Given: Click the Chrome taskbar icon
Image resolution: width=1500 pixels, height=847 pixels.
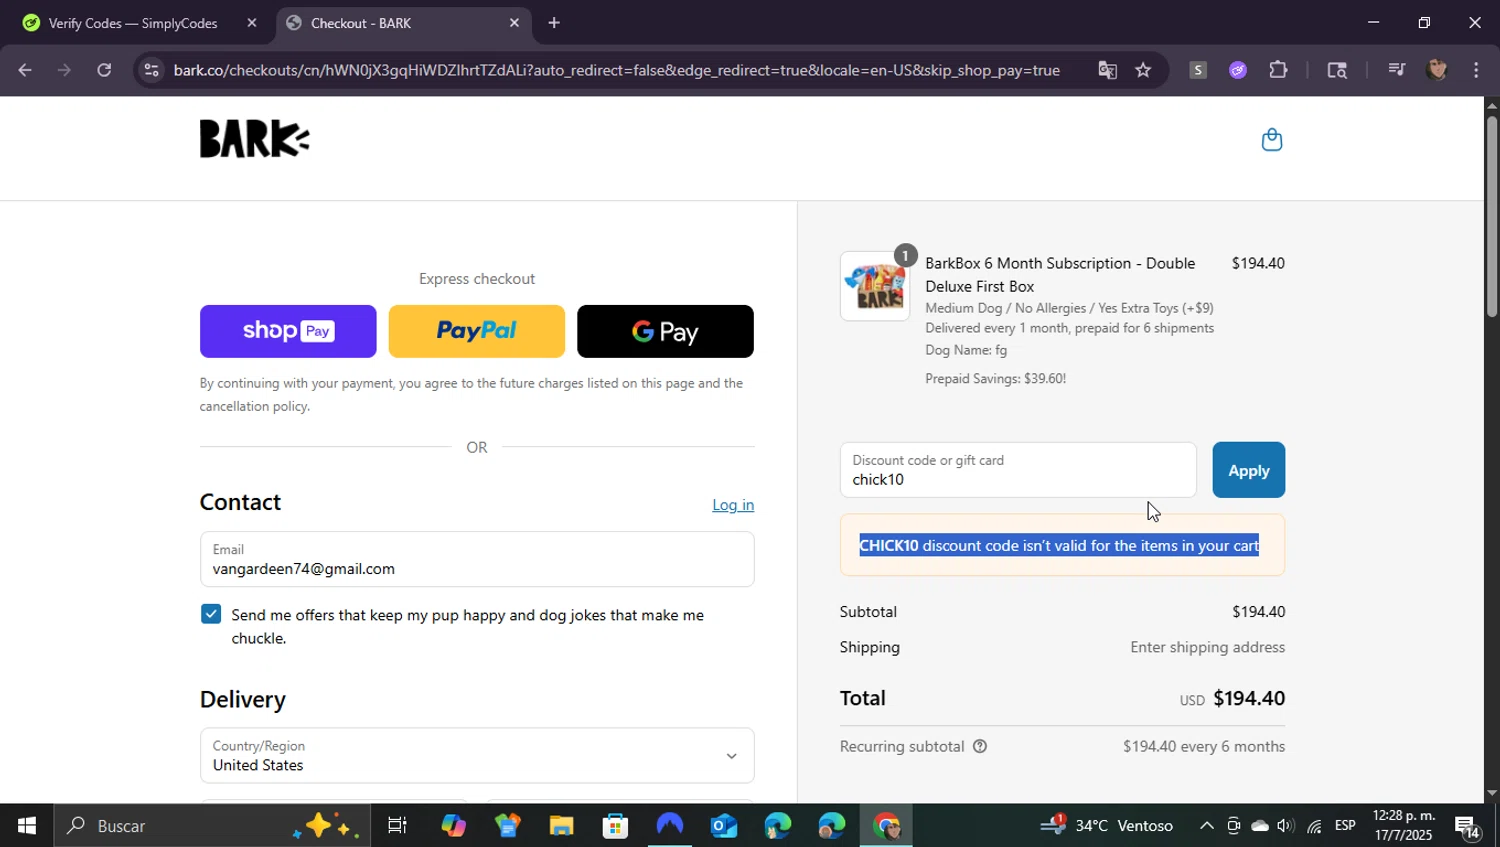Looking at the screenshot, I should tap(886, 826).
